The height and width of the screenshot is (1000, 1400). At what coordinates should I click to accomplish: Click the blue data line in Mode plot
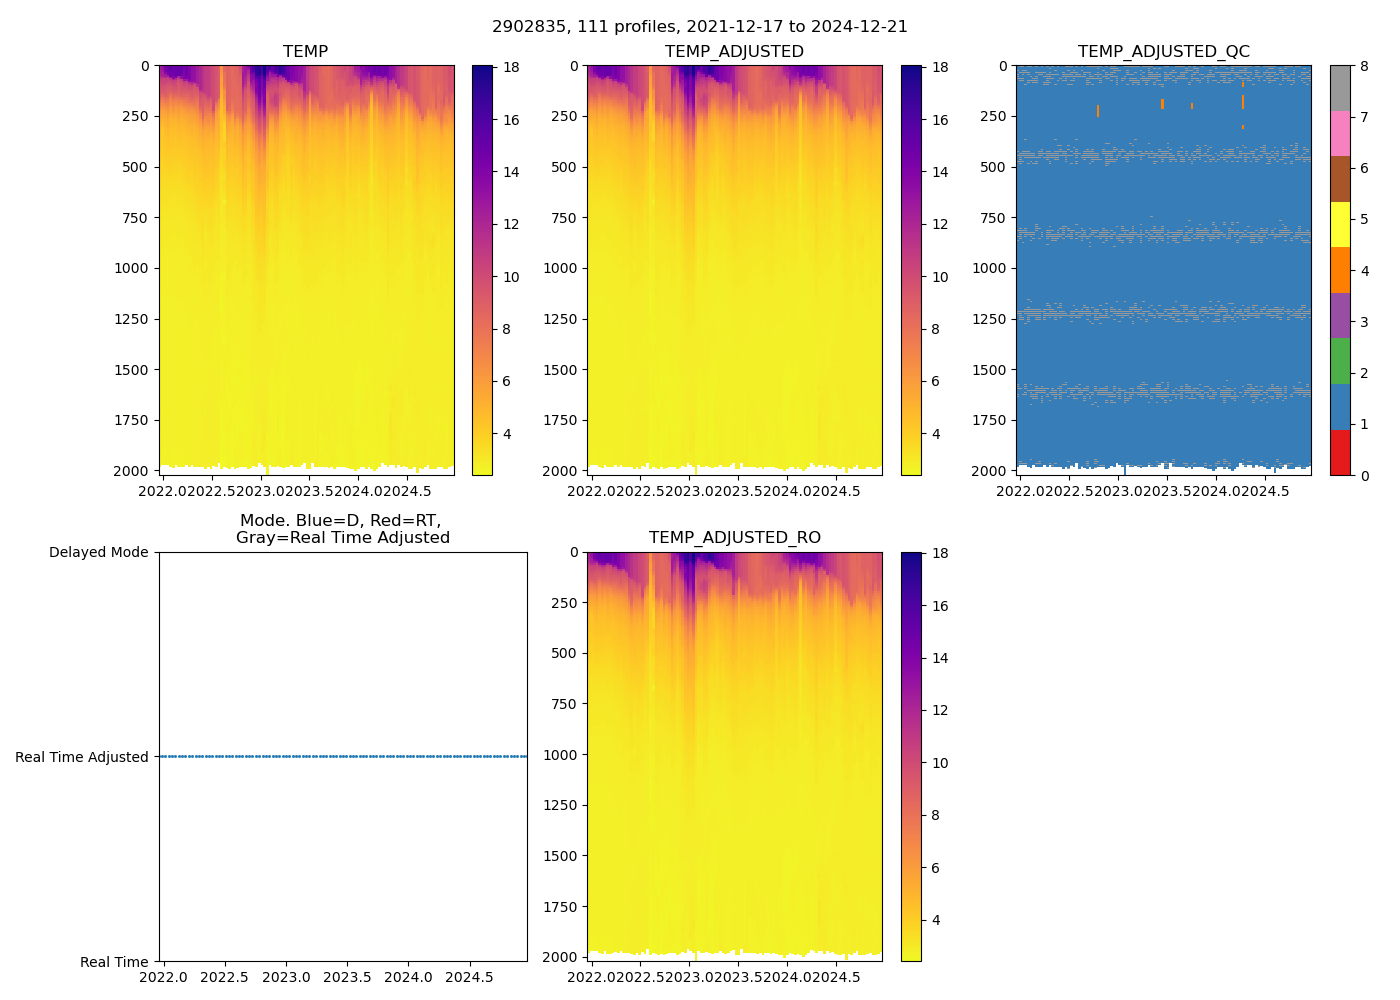[342, 757]
